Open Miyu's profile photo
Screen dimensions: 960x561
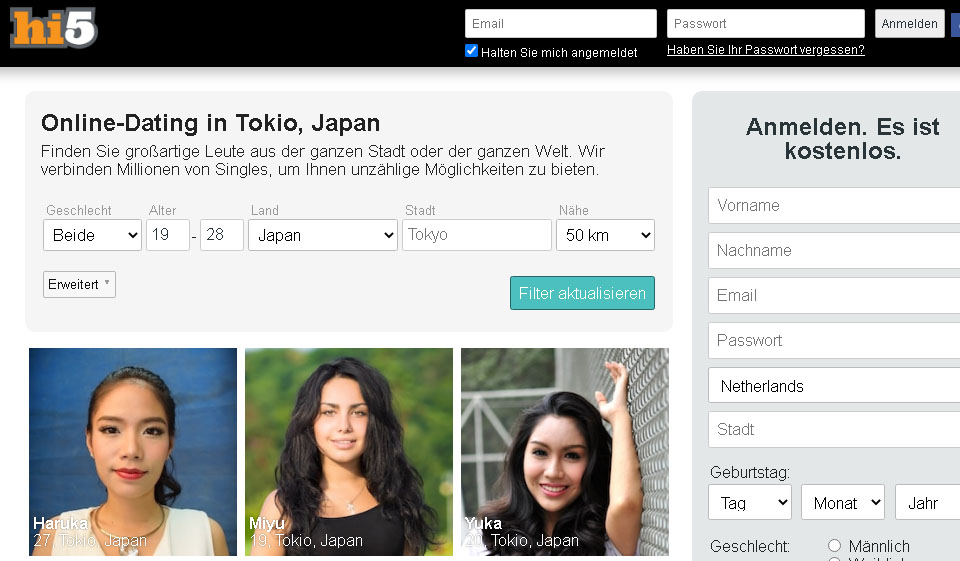click(348, 450)
